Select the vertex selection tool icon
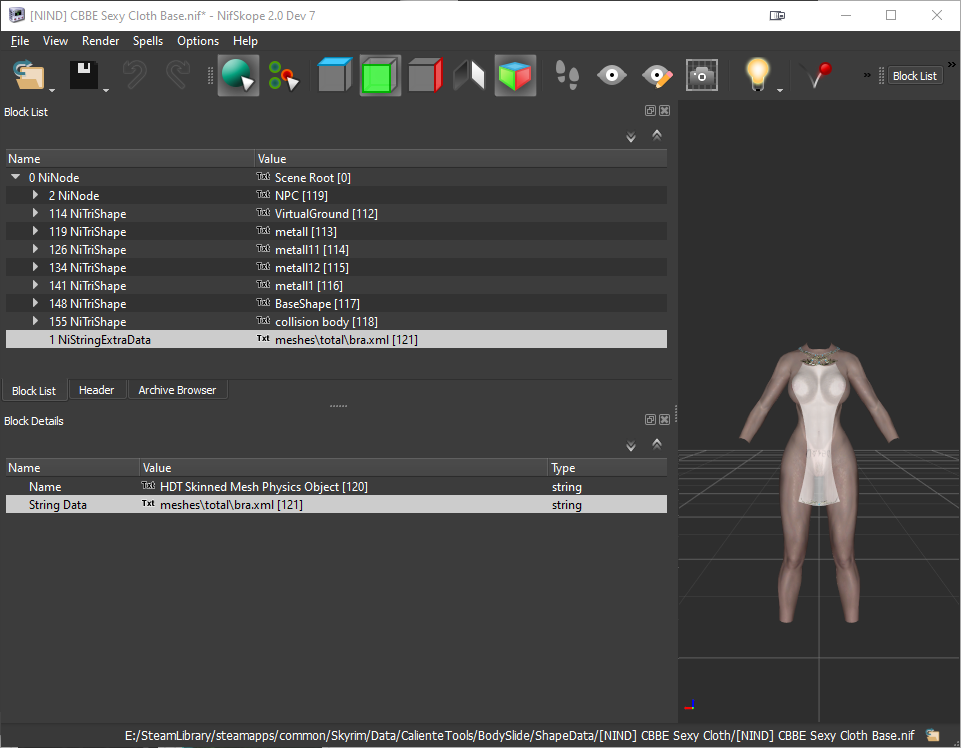The image size is (961, 748). (283, 75)
